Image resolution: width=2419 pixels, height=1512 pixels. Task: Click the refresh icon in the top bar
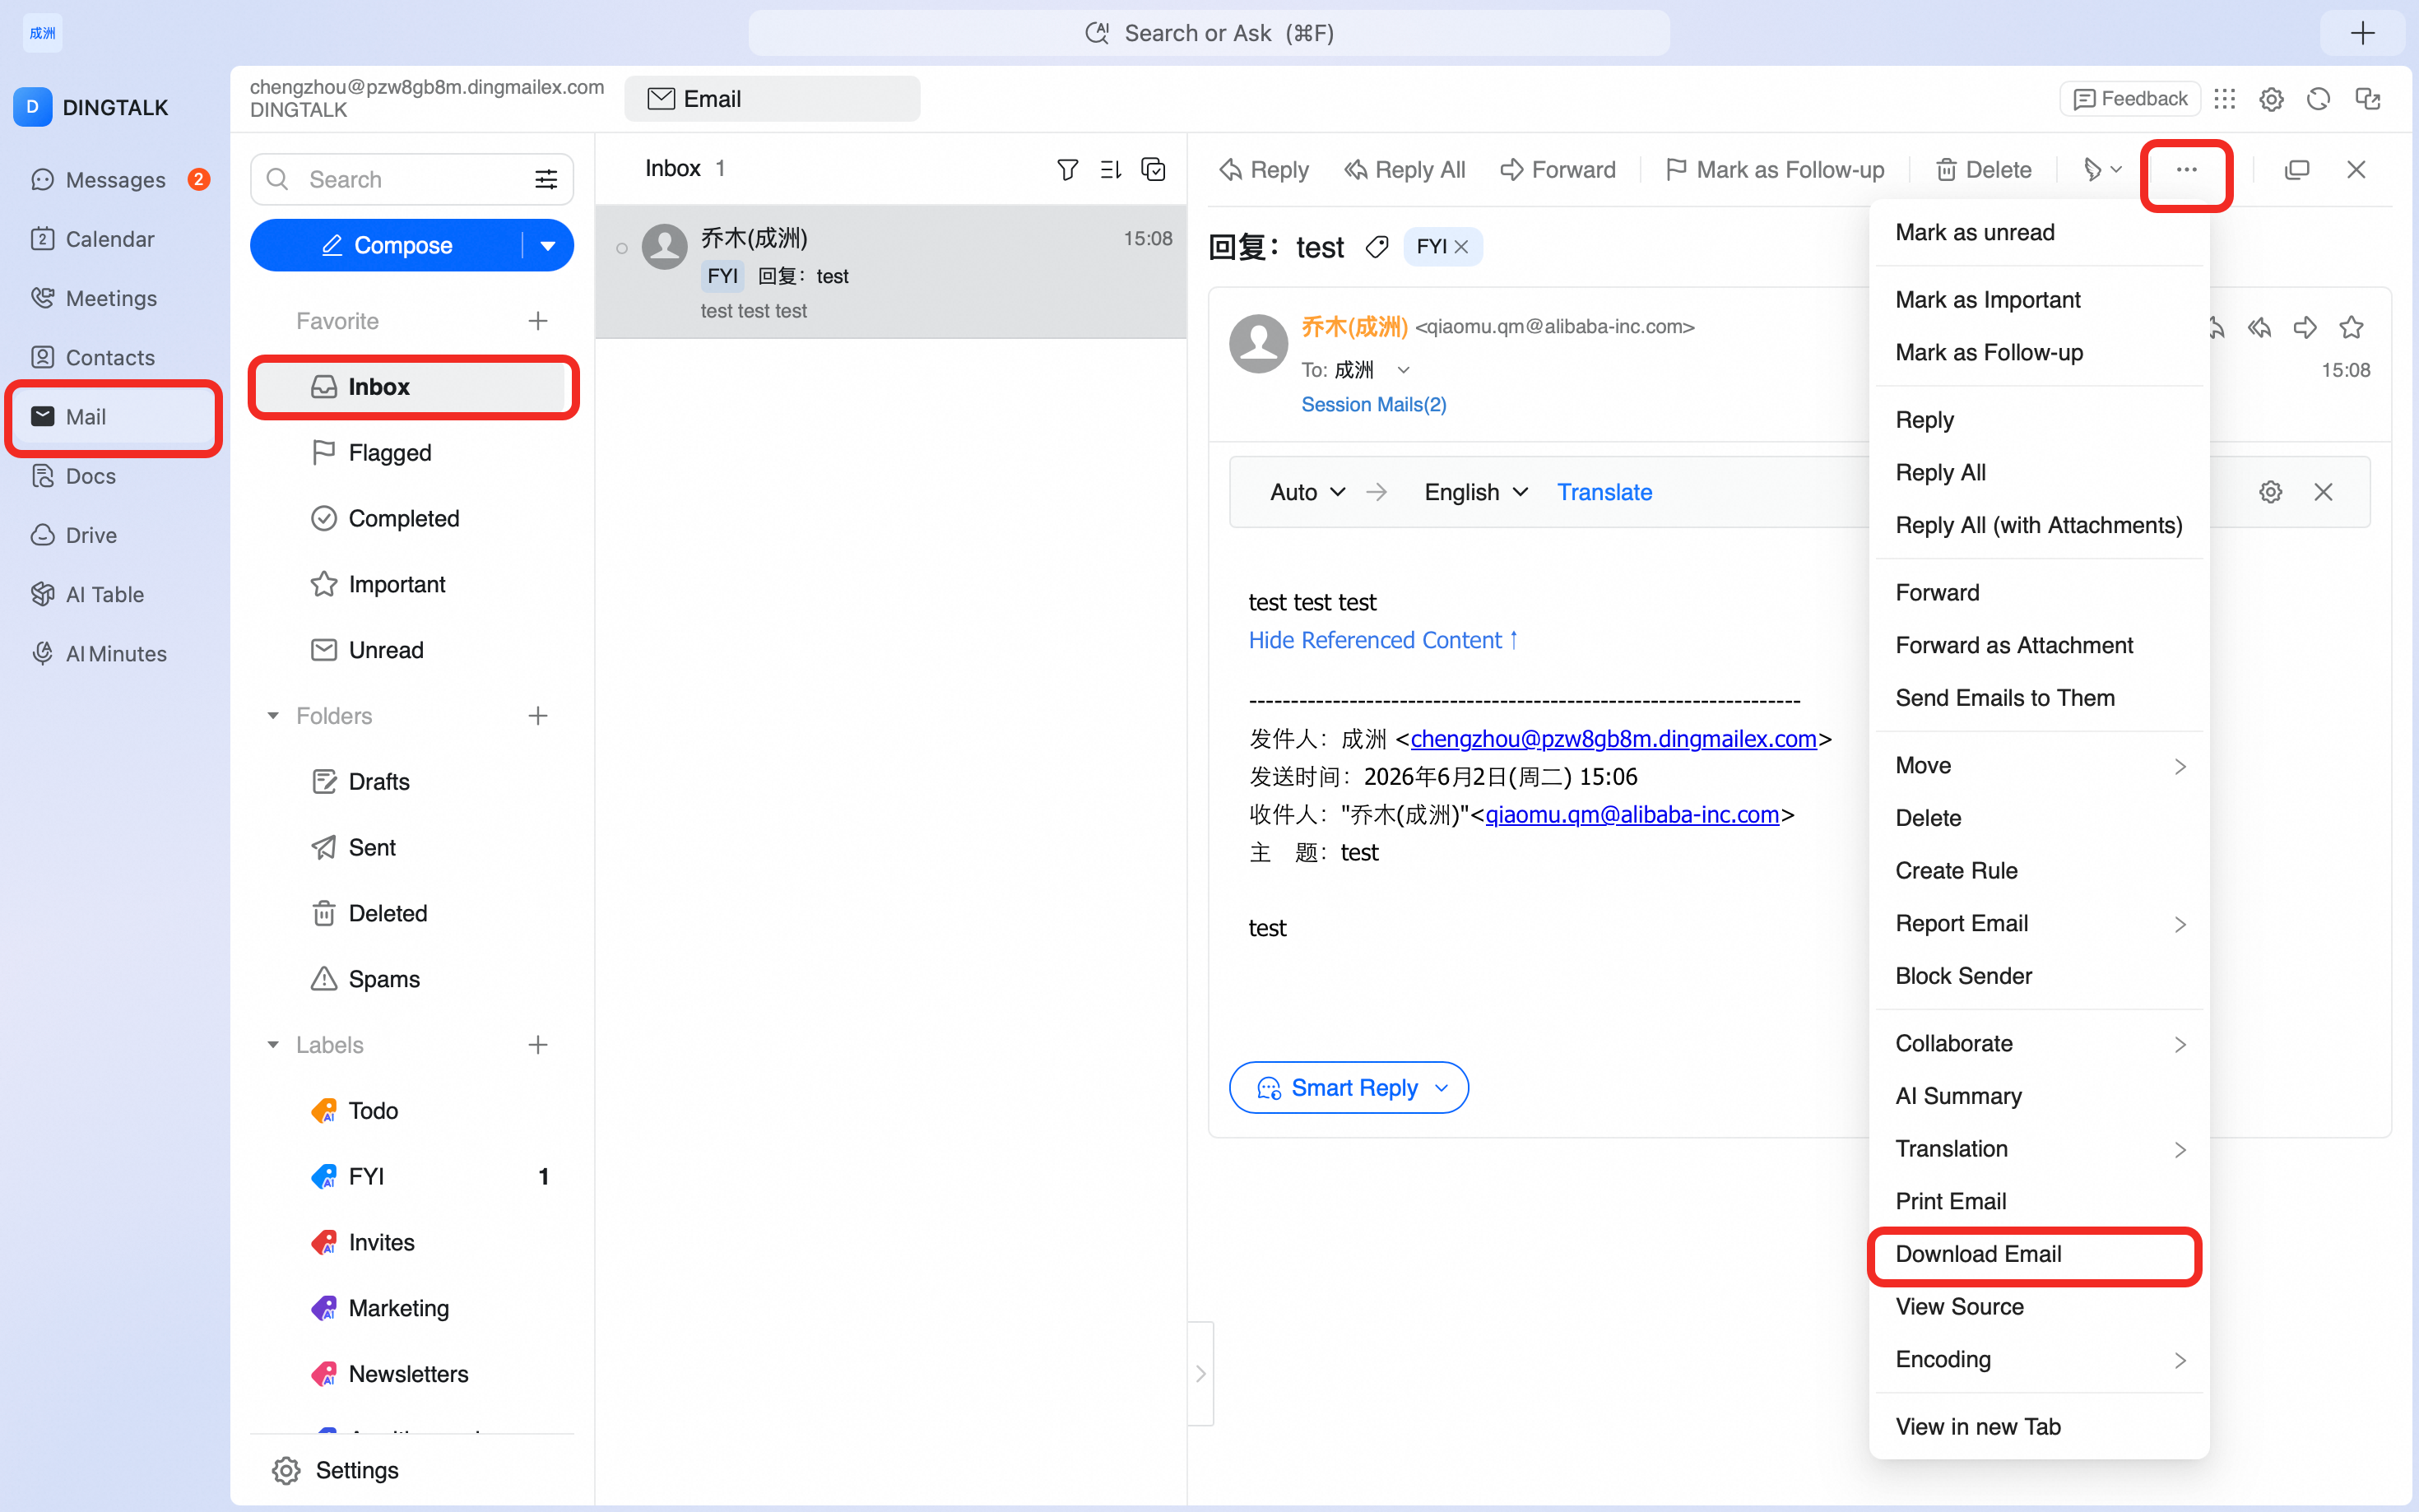(2318, 99)
